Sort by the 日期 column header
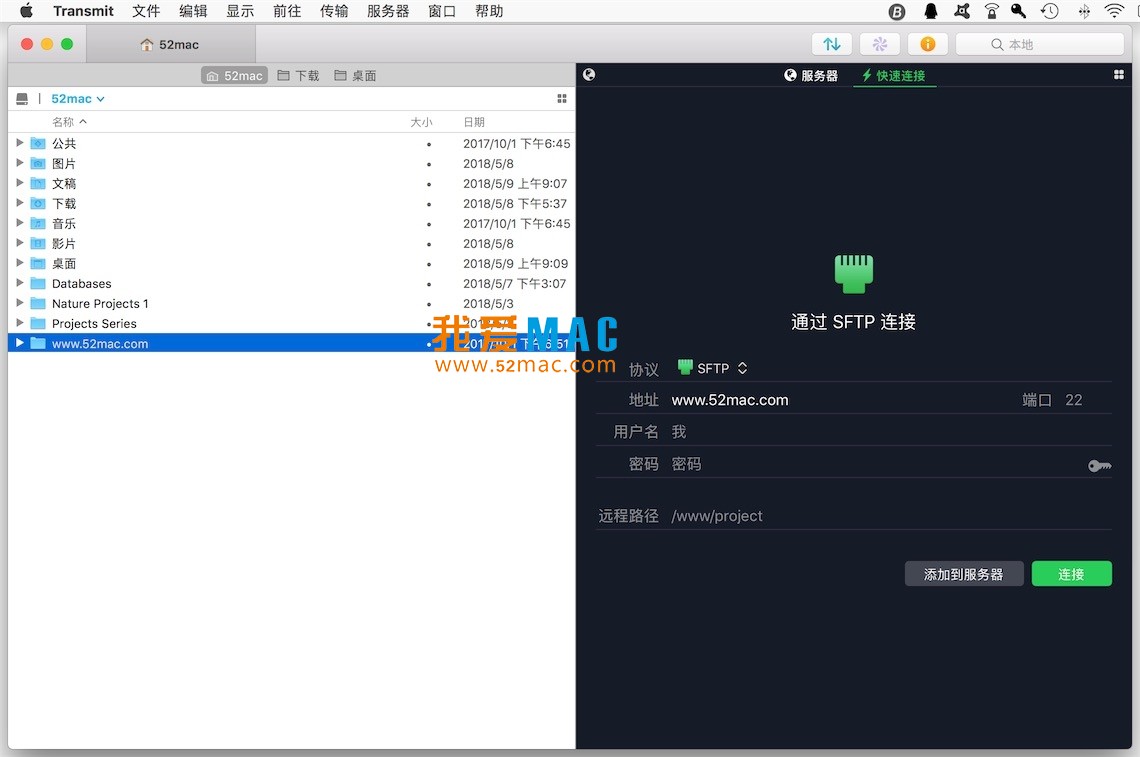This screenshot has width=1140, height=757. [x=474, y=121]
